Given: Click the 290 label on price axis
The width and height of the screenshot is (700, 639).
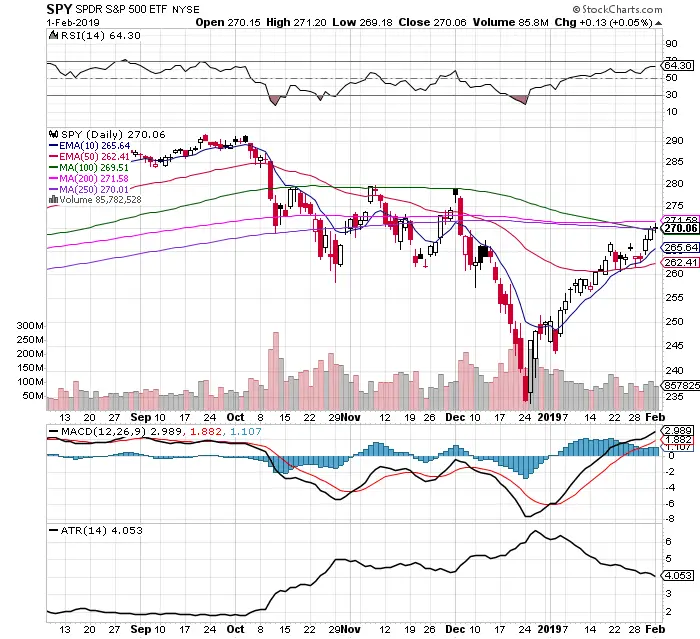Looking at the screenshot, I should click(674, 141).
